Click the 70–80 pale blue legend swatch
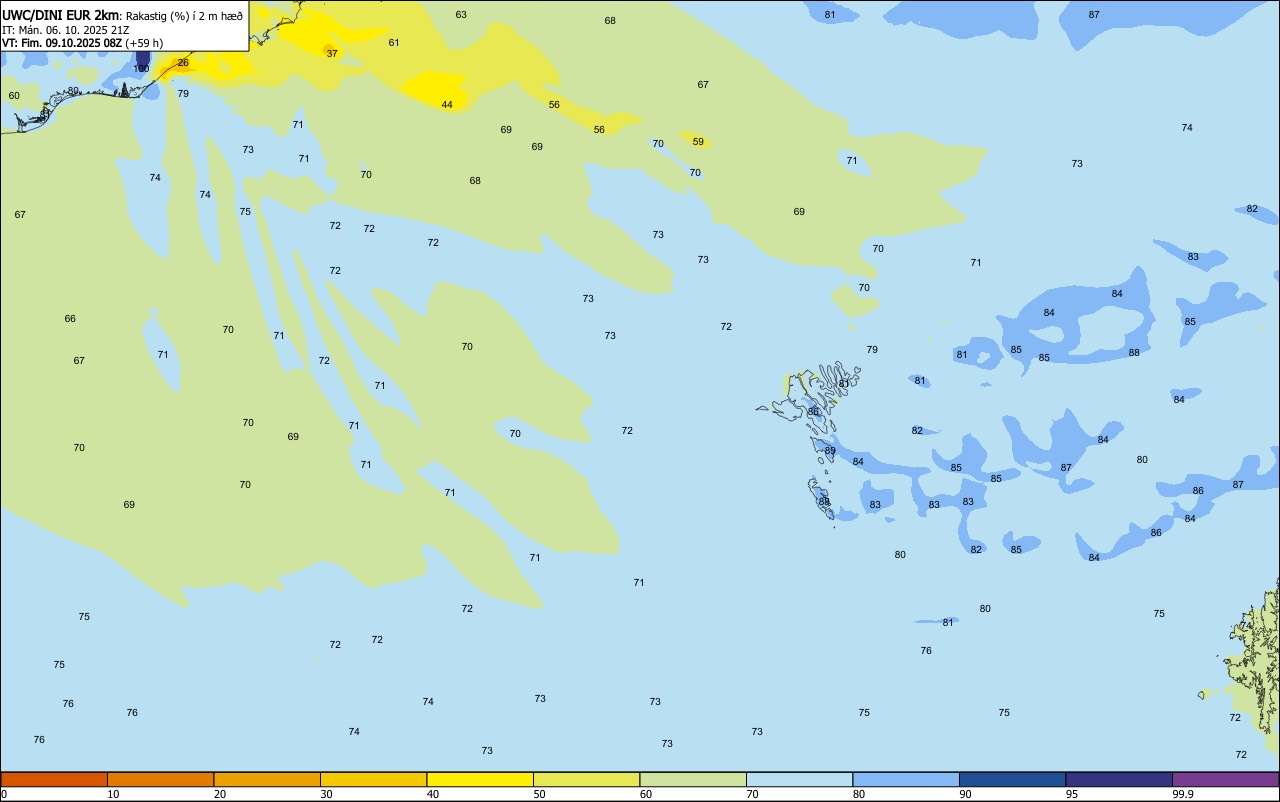This screenshot has width=1280, height=802. [x=800, y=779]
